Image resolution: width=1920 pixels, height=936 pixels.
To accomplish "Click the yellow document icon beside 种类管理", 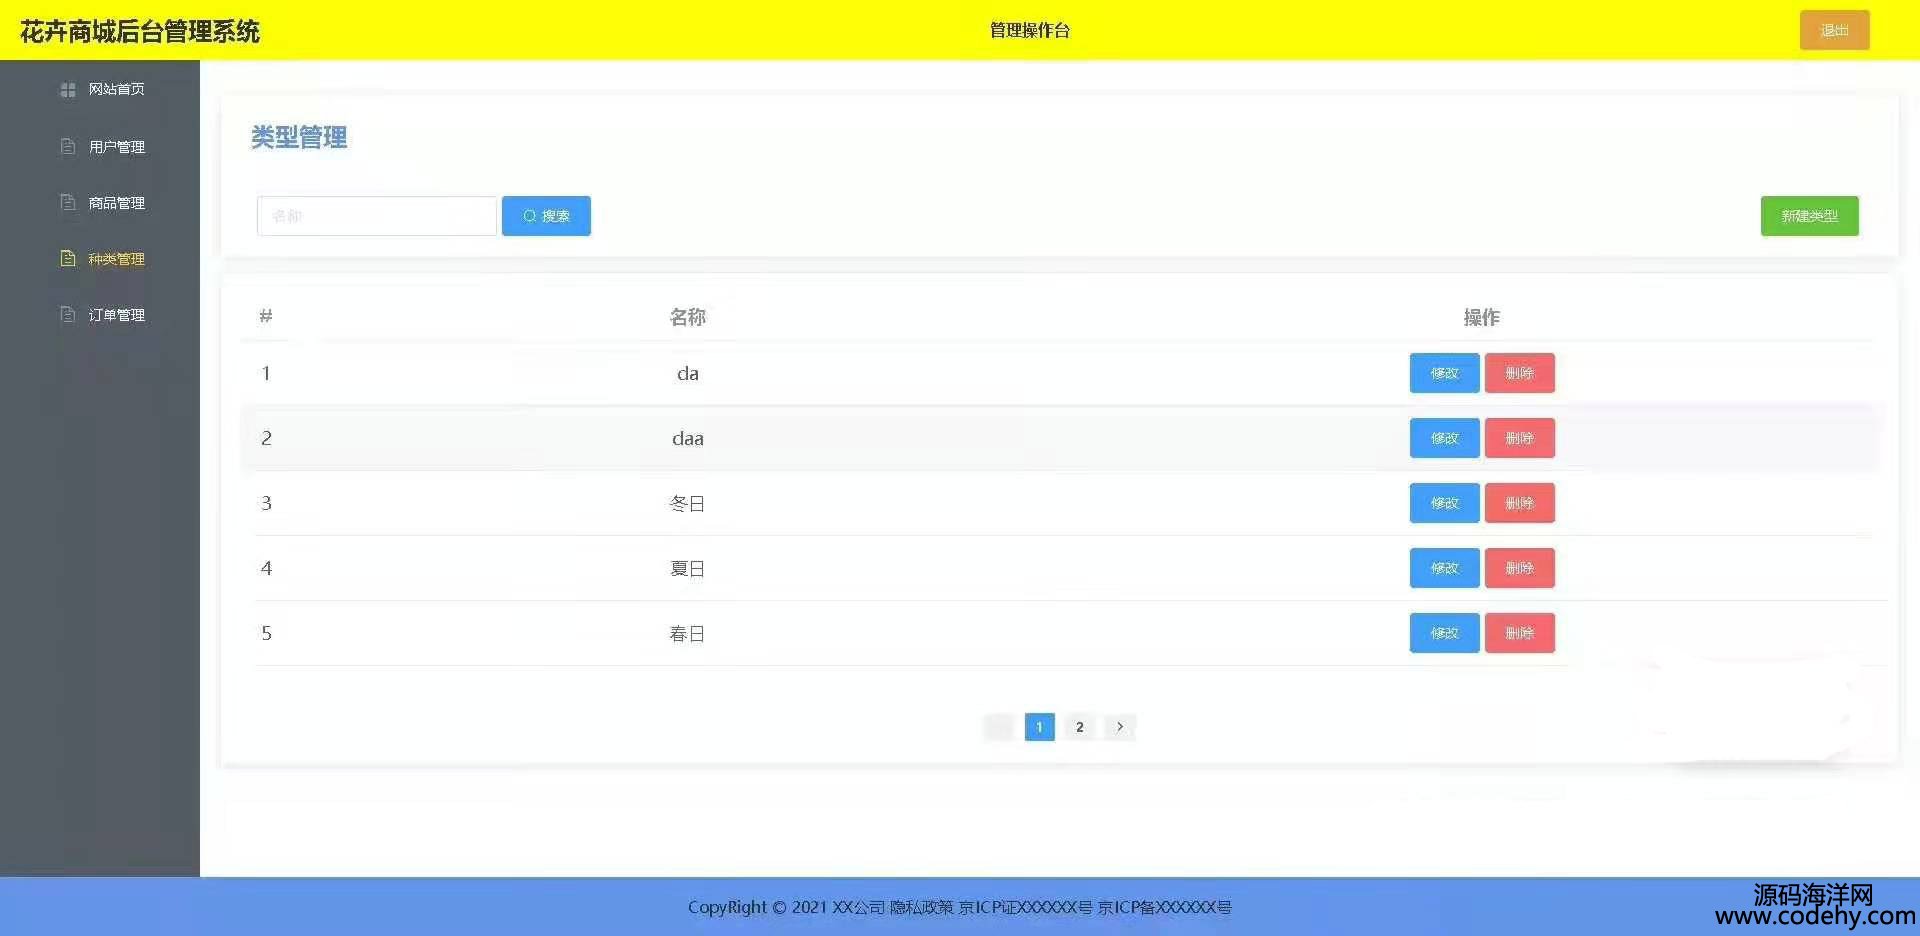I will (x=68, y=258).
